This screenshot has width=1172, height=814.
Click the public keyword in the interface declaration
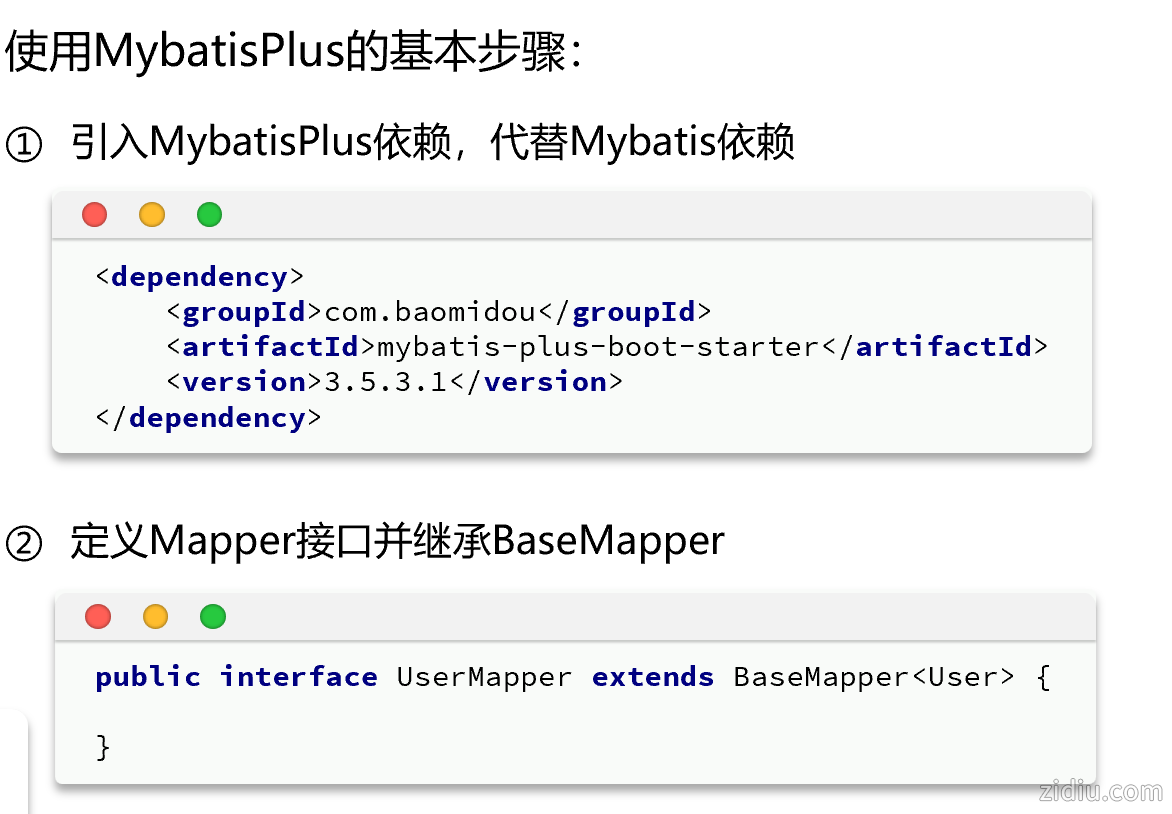[x=148, y=677]
